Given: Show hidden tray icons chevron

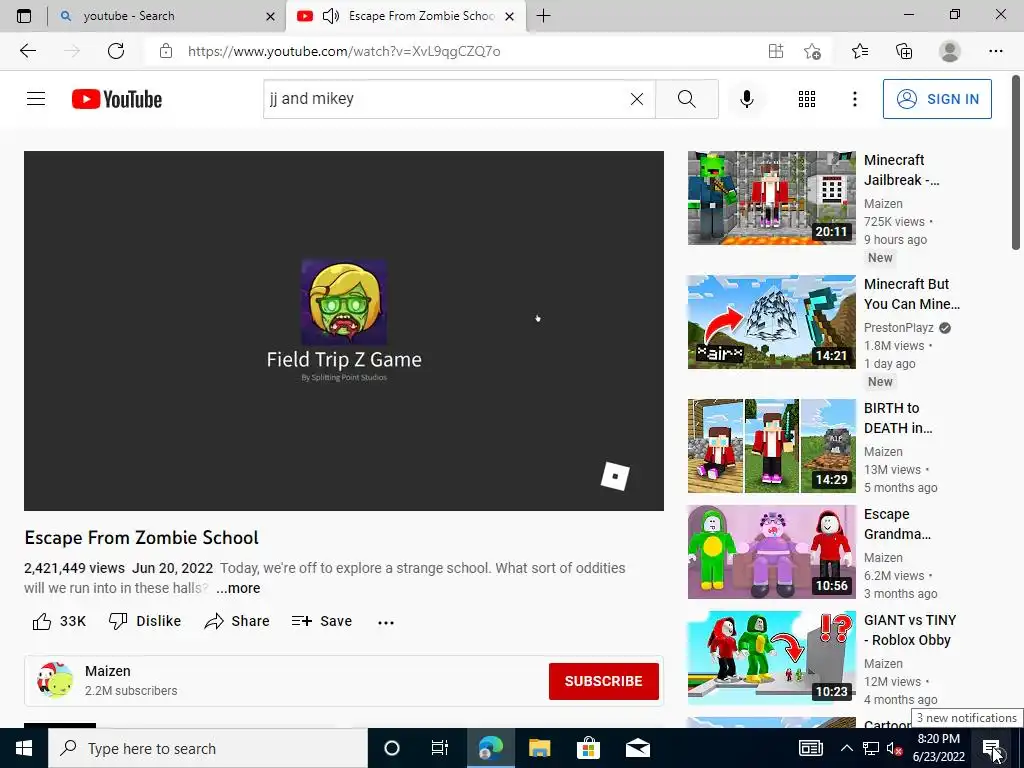Looking at the screenshot, I should (x=846, y=748).
